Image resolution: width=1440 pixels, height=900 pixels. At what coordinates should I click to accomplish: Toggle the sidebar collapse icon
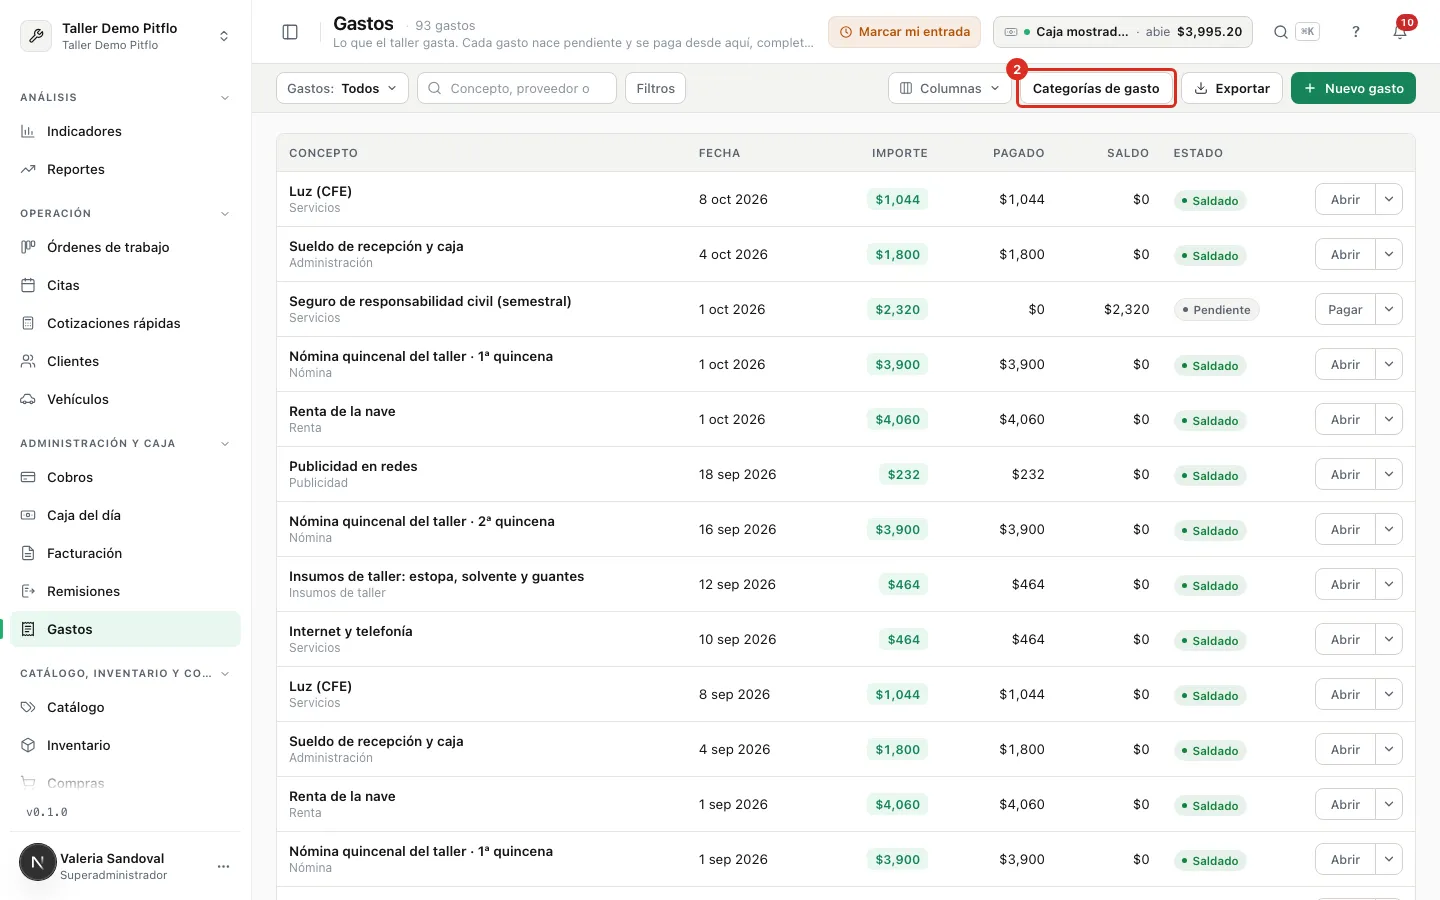(x=290, y=32)
